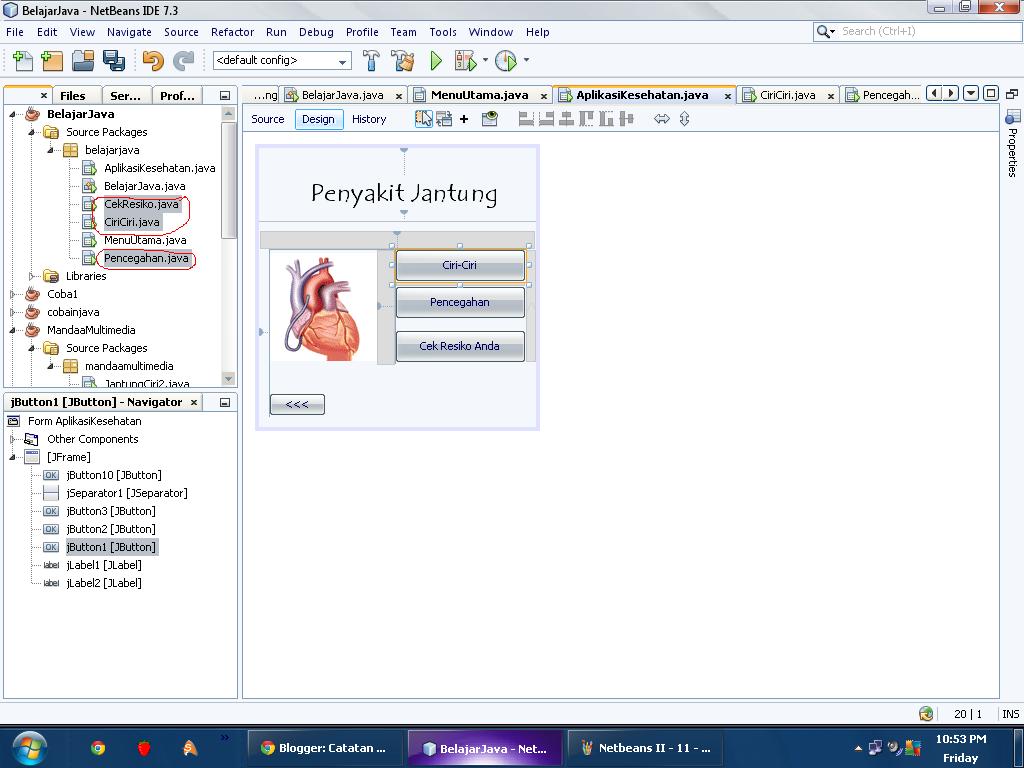Expand the Coba1 project
The image size is (1024, 768).
12,295
